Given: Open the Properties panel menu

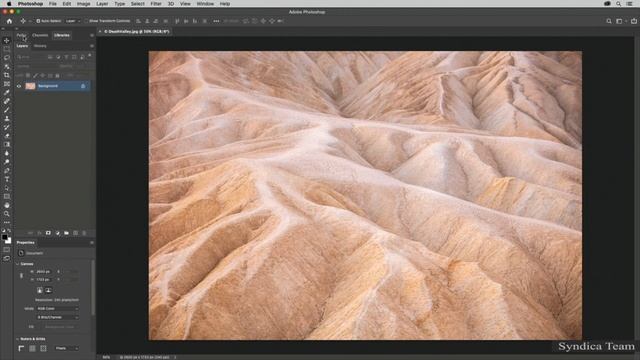Looking at the screenshot, I should [91, 242].
